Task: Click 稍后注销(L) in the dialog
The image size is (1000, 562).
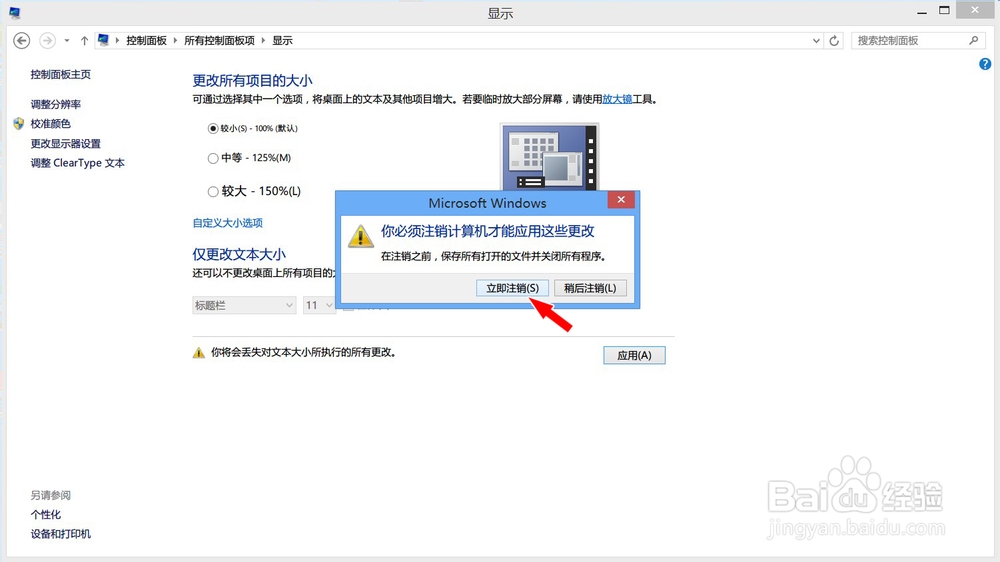Action: [590, 288]
